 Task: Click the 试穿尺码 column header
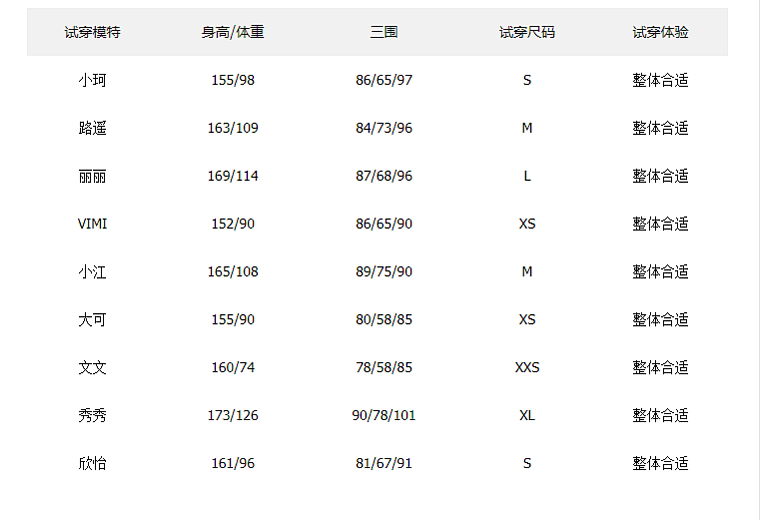(x=527, y=32)
